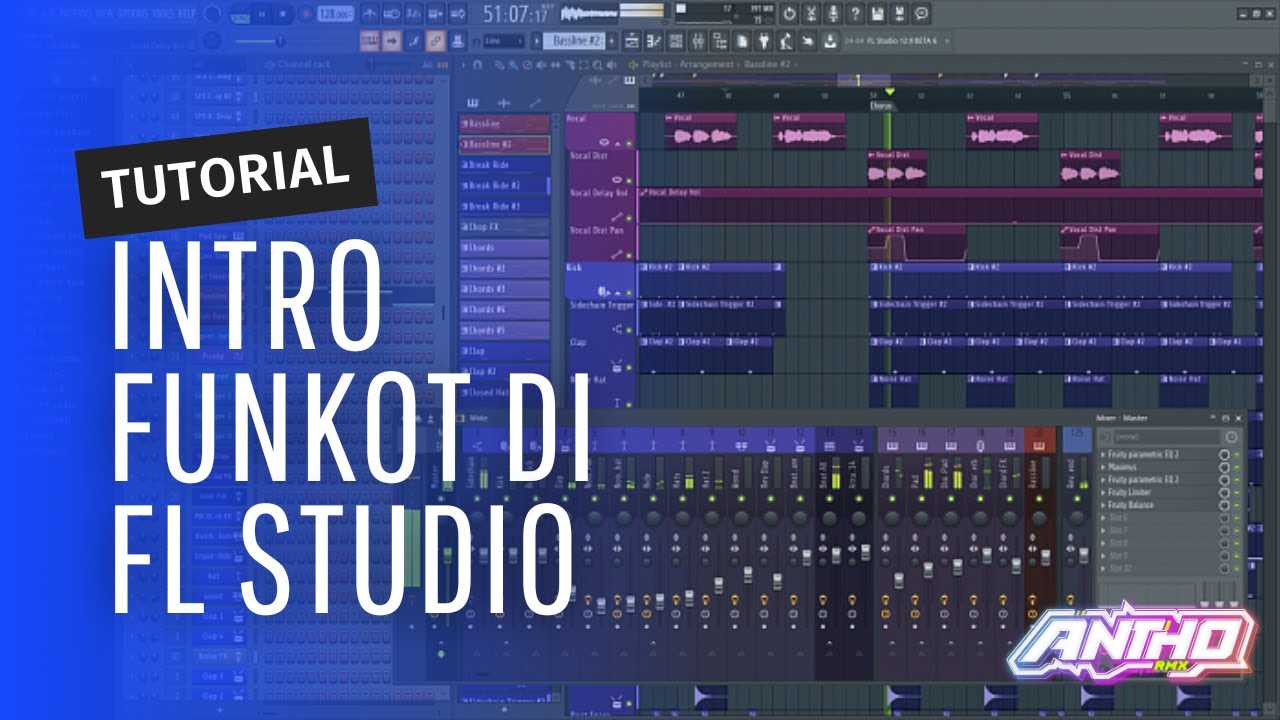Image resolution: width=1280 pixels, height=720 pixels.
Task: Click the save project floppy icon
Action: coord(878,14)
